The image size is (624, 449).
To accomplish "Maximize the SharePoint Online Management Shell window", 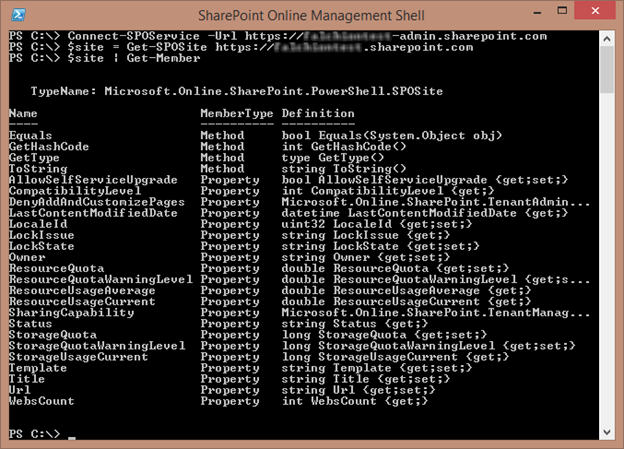I will [x=562, y=11].
